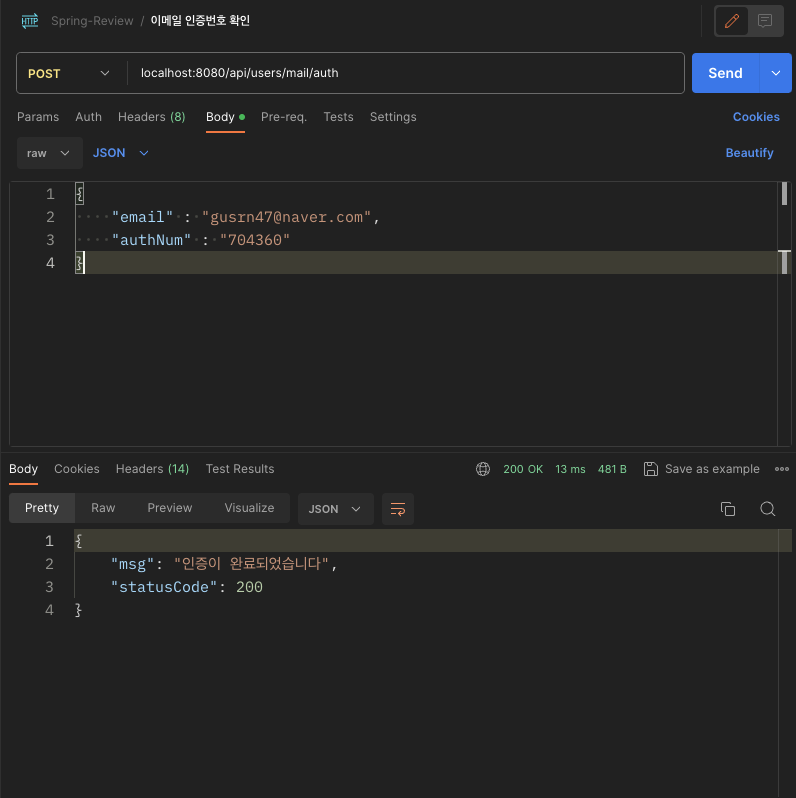This screenshot has width=796, height=798.
Task: Open the raw body type dropdown
Action: [49, 153]
